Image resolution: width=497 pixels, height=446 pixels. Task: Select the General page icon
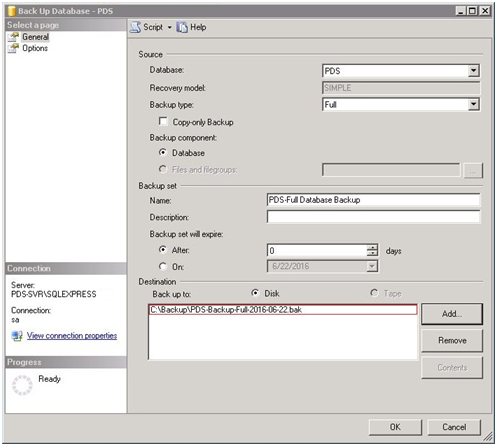coord(13,37)
